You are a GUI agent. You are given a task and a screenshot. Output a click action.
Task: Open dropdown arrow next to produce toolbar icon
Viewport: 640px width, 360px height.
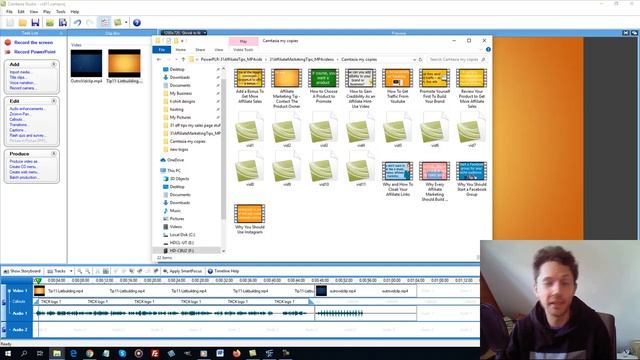pyautogui.click(x=126, y=22)
